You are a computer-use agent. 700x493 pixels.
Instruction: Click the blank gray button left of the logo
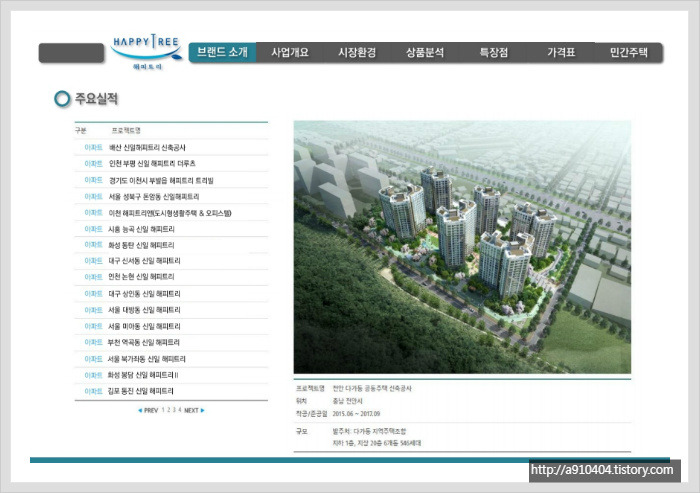click(x=71, y=53)
